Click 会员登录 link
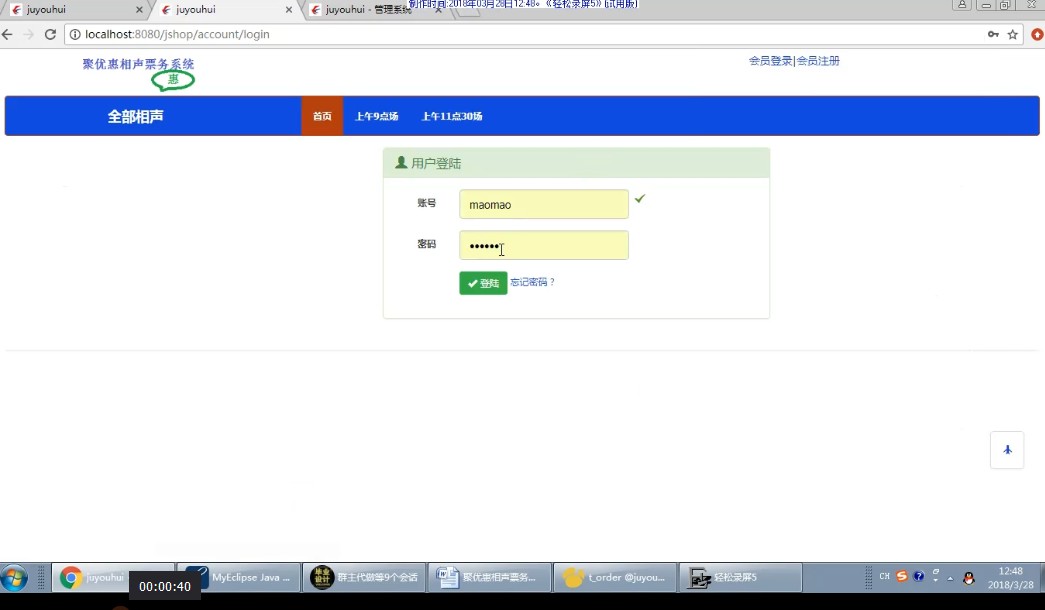This screenshot has width=1045, height=610. [x=770, y=61]
